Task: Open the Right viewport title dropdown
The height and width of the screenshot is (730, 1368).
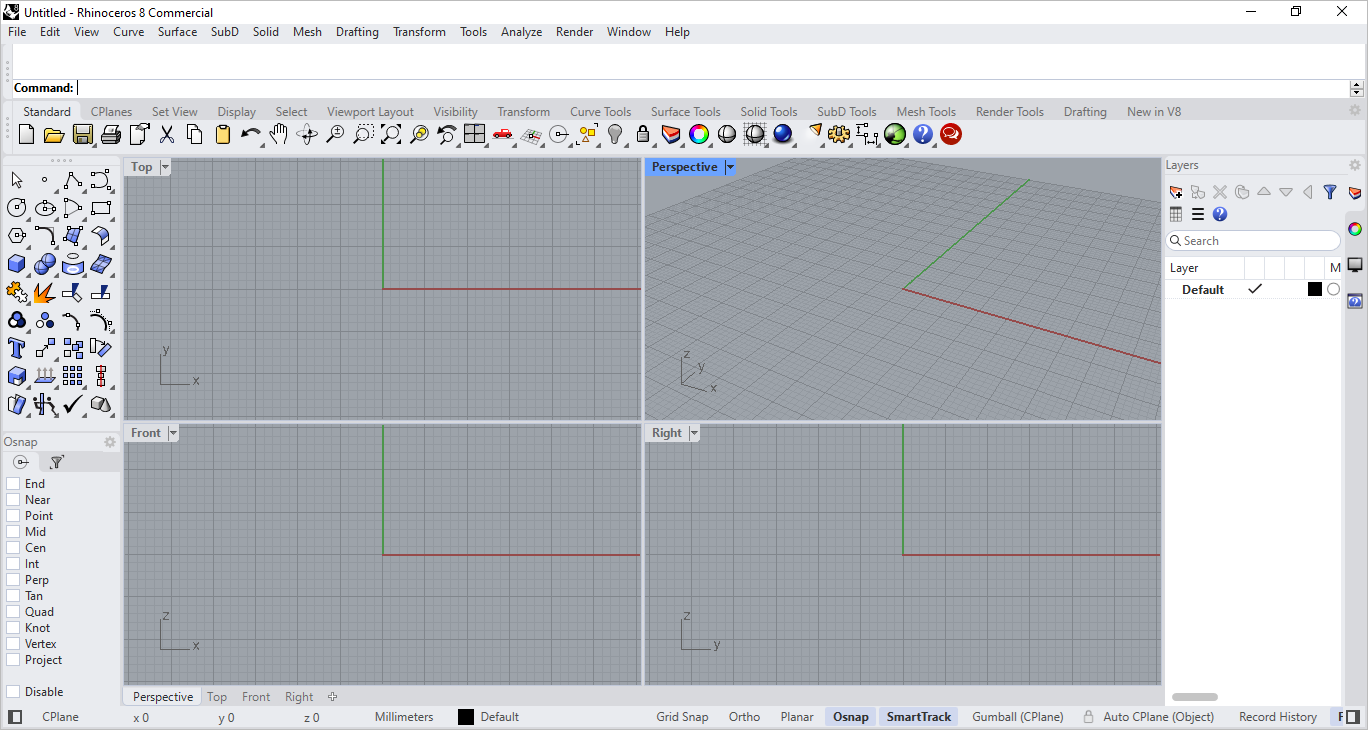Action: [x=693, y=433]
